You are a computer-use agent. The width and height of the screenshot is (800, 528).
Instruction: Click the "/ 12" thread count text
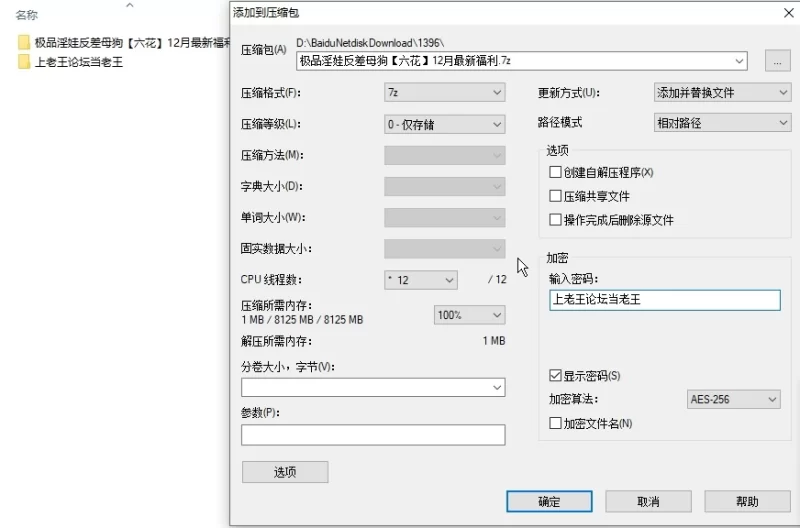coord(497,280)
